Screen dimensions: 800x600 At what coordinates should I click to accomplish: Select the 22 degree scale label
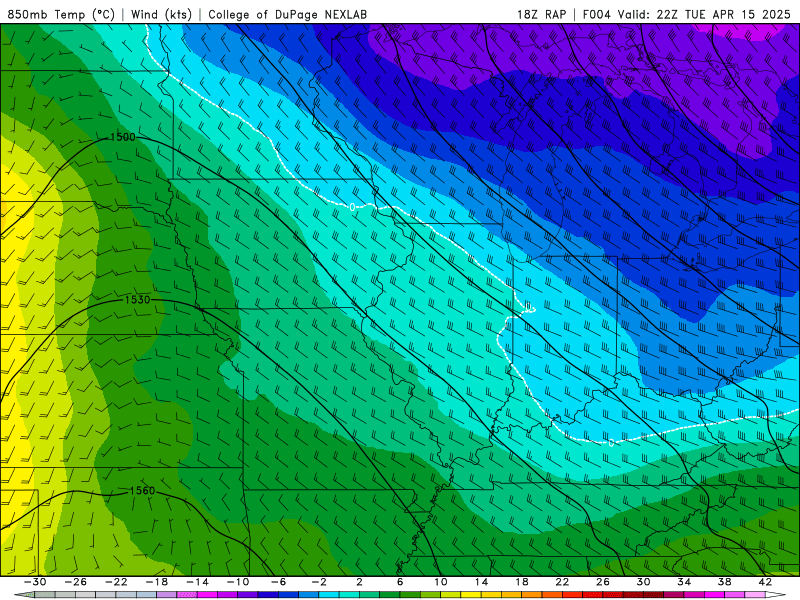562,582
